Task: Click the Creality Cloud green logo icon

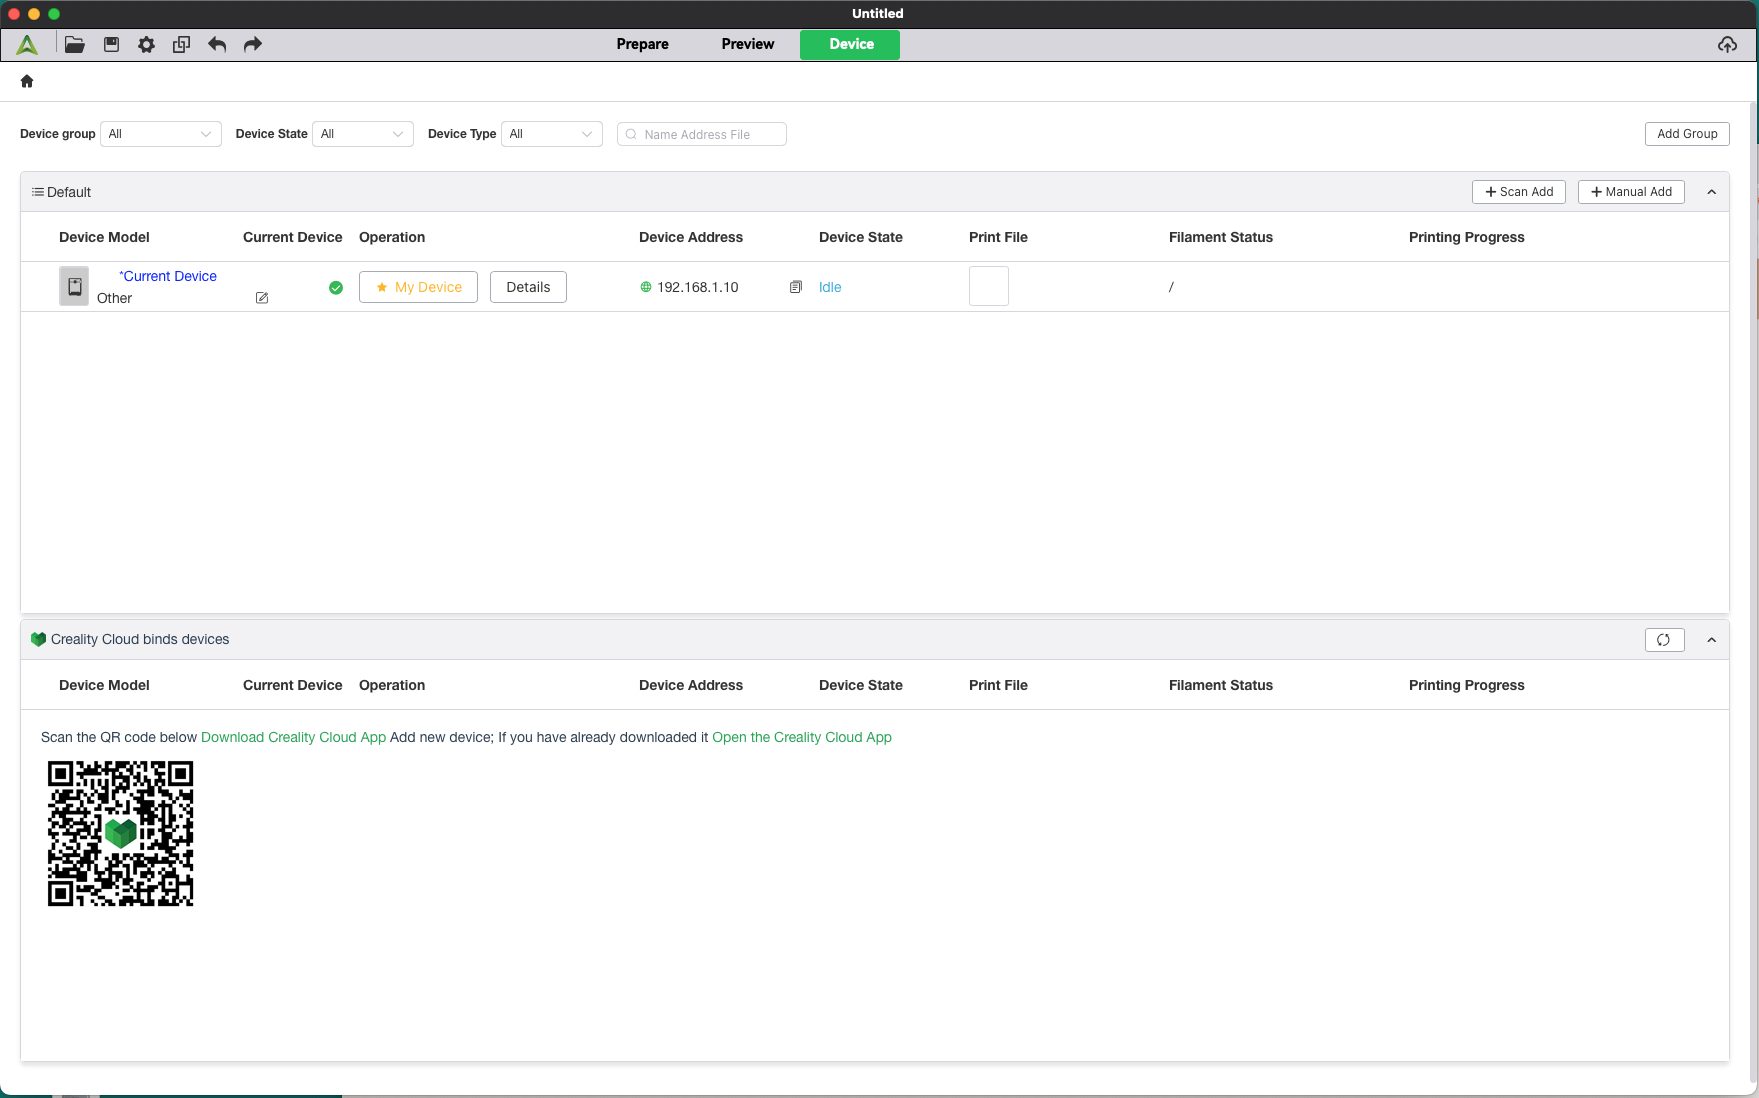Action: [39, 639]
